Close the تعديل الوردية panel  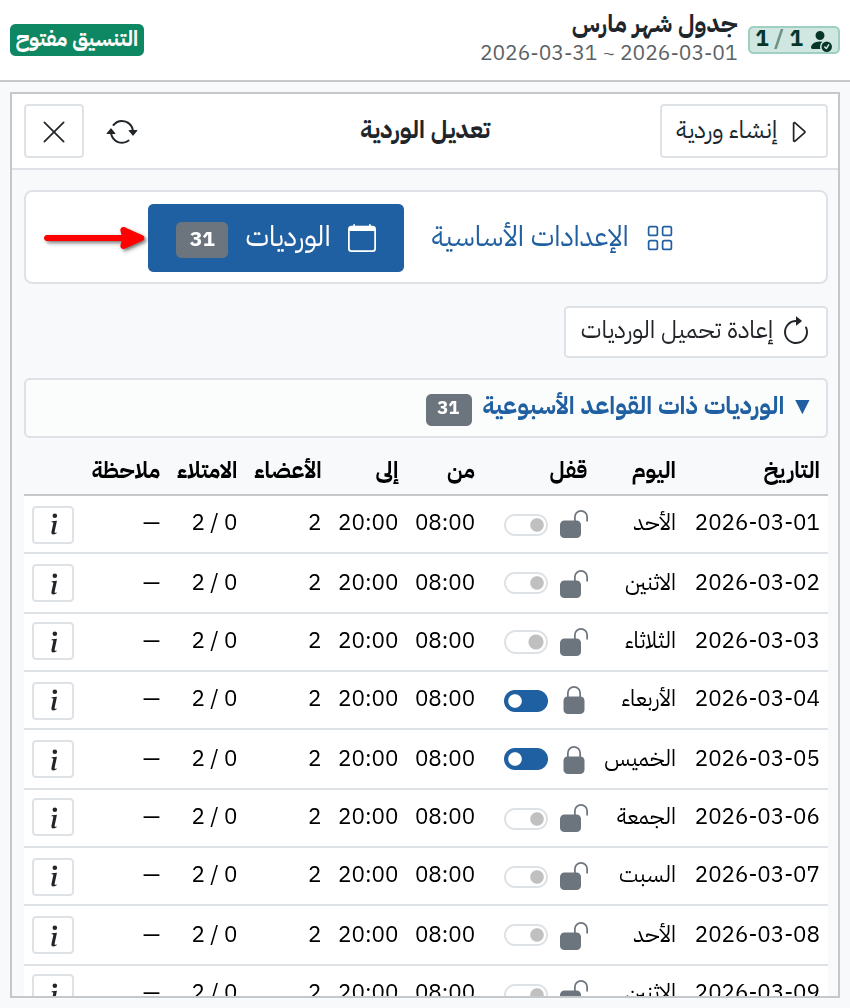(54, 132)
